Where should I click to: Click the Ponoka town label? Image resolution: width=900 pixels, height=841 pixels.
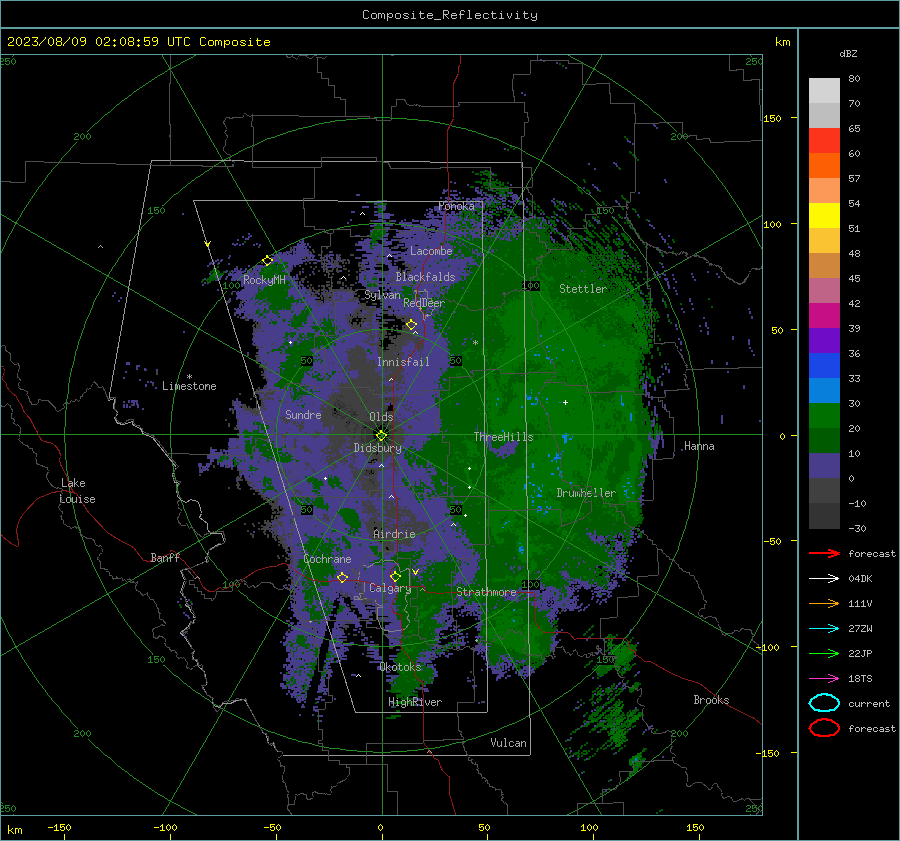pos(456,206)
